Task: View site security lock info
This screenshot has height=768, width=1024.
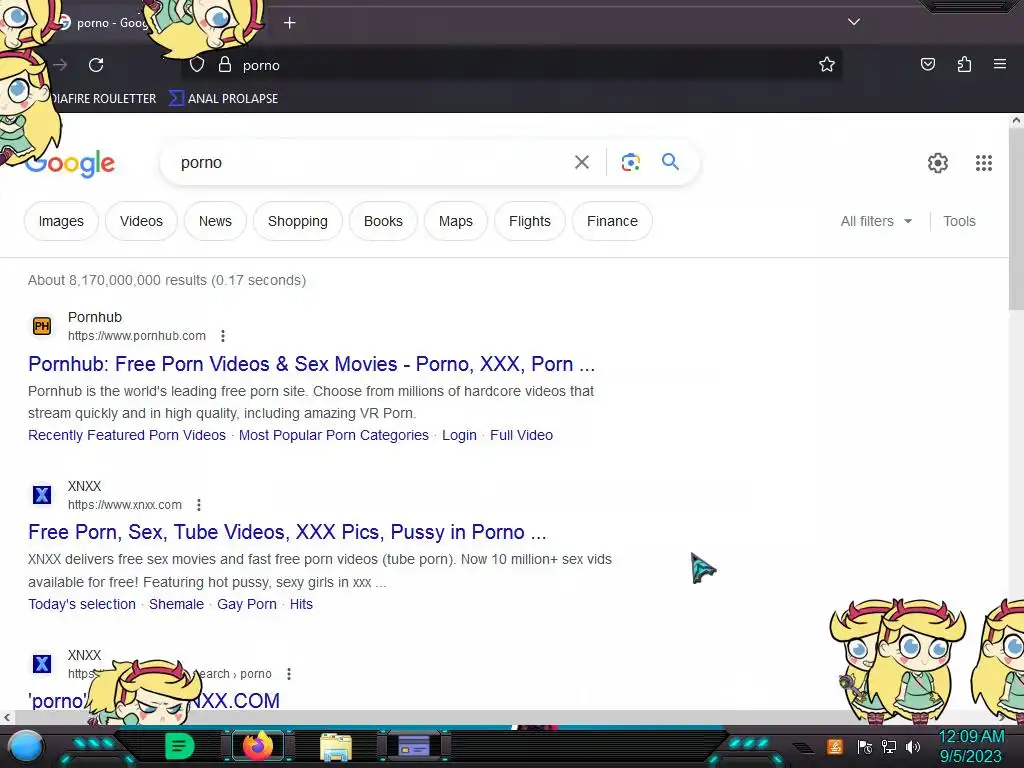Action: click(x=225, y=65)
